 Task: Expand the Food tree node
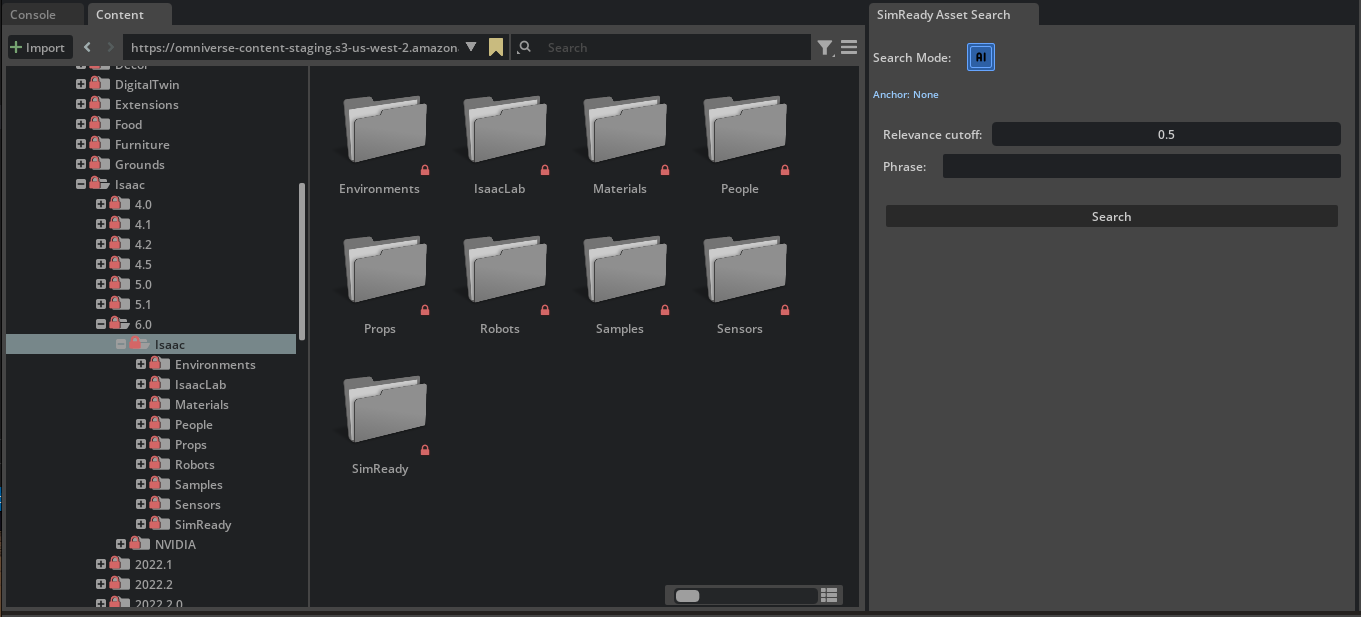click(81, 124)
